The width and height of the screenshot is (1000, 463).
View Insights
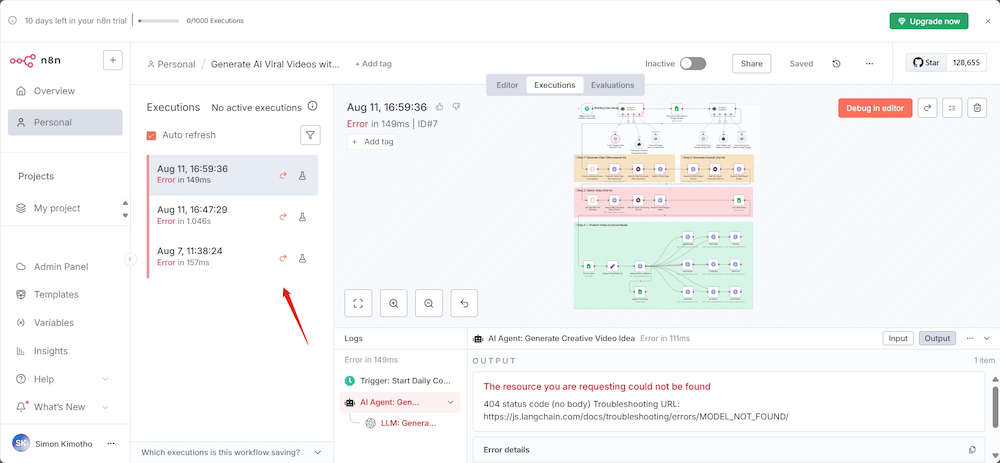click(x=50, y=351)
